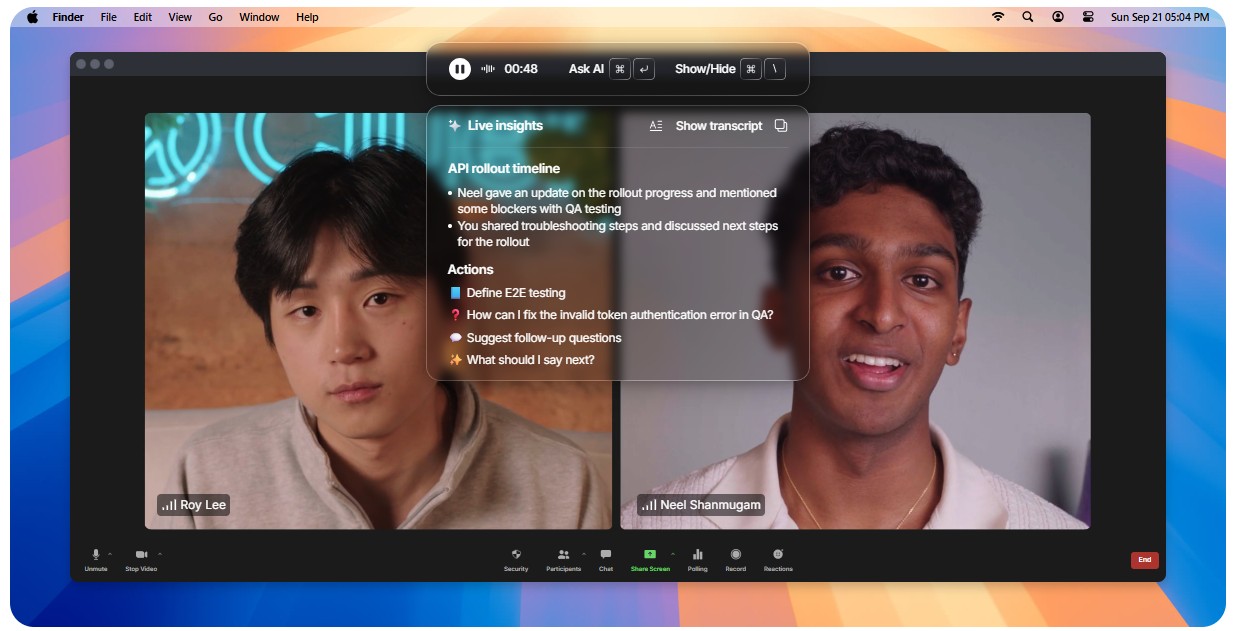Expand video options arrow beside Stop Video
This screenshot has height=631, width=1239.
[x=159, y=553]
